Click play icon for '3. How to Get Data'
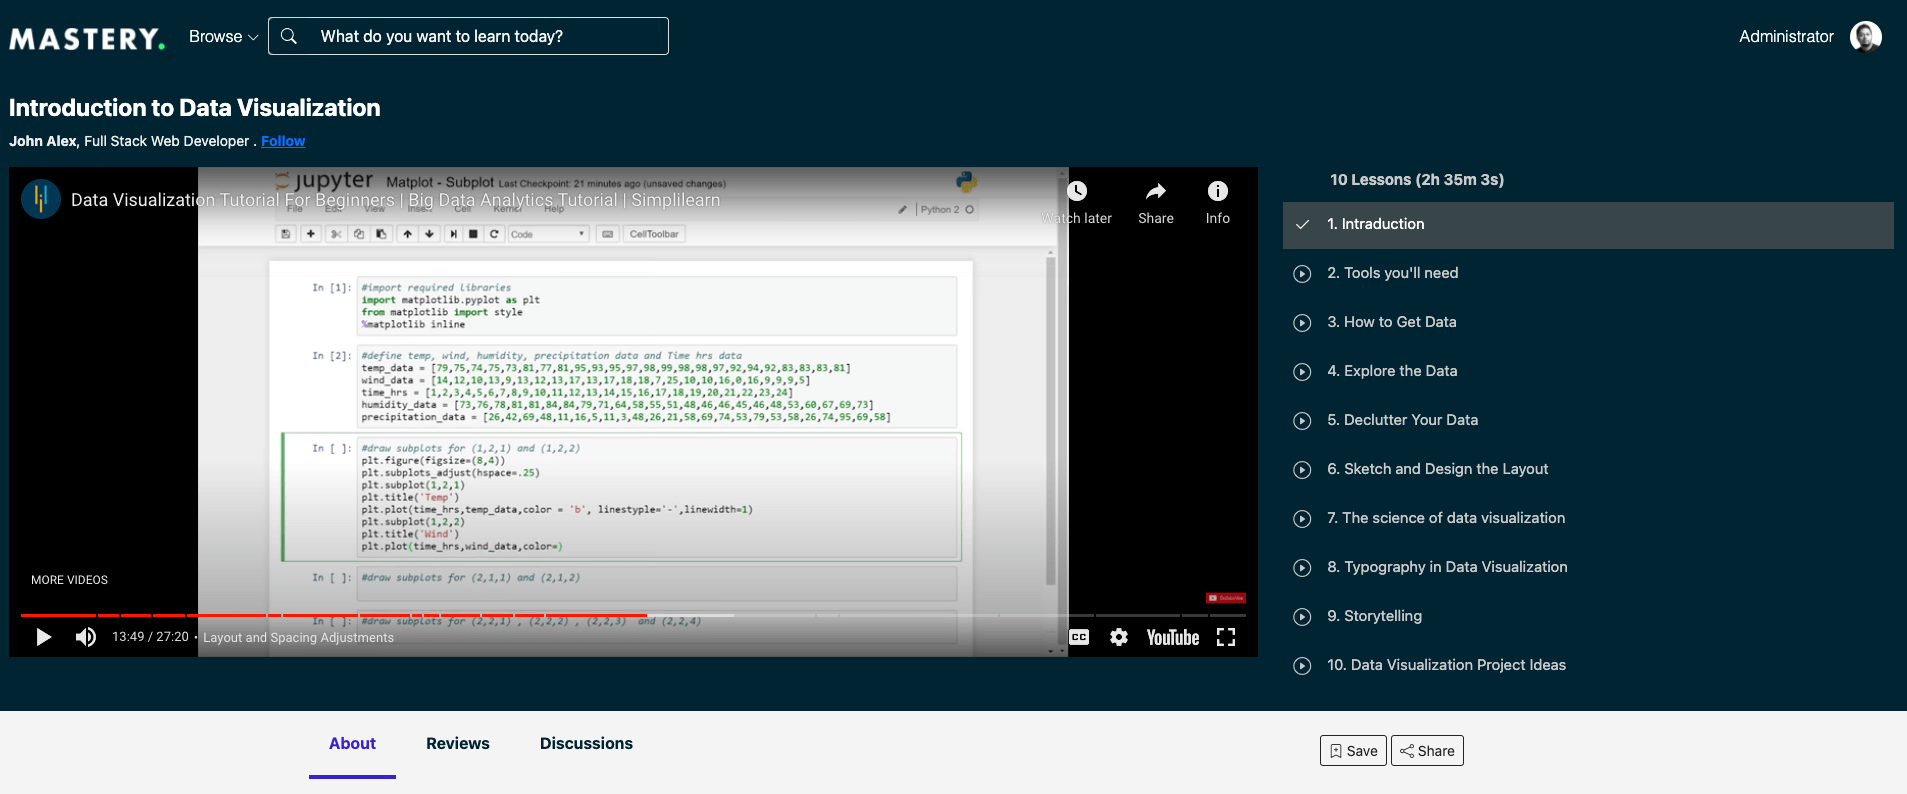 pos(1302,323)
